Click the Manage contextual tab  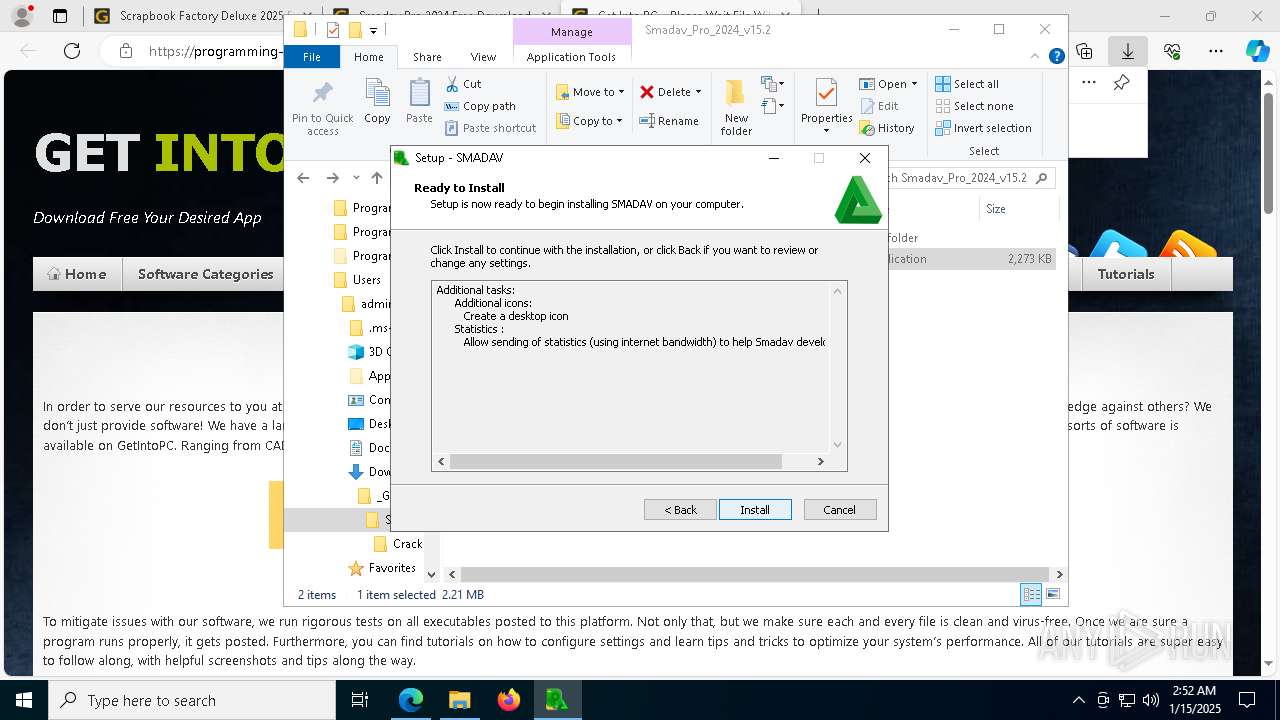pyautogui.click(x=571, y=32)
